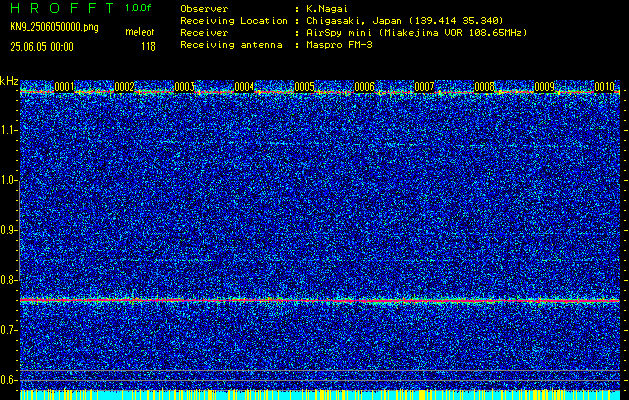This screenshot has width=629, height=400.
Task: Click time marker 0006
Action: tap(364, 87)
